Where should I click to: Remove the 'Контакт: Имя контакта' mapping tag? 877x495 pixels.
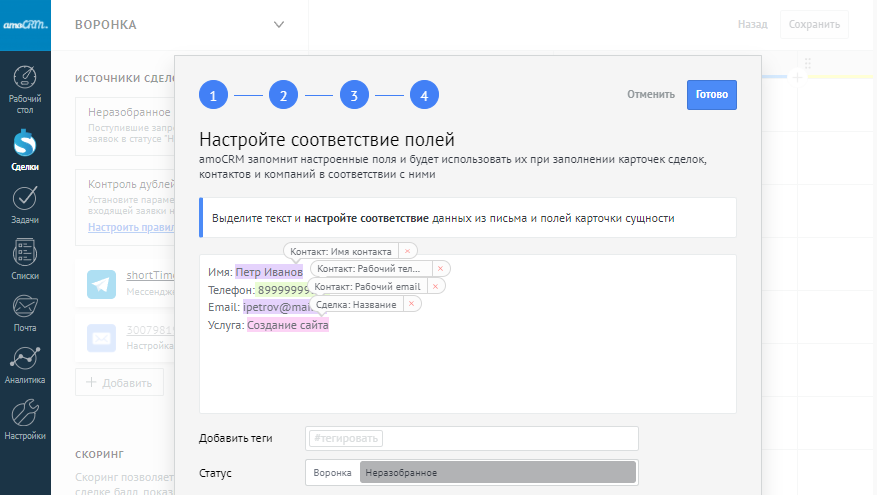pos(408,251)
